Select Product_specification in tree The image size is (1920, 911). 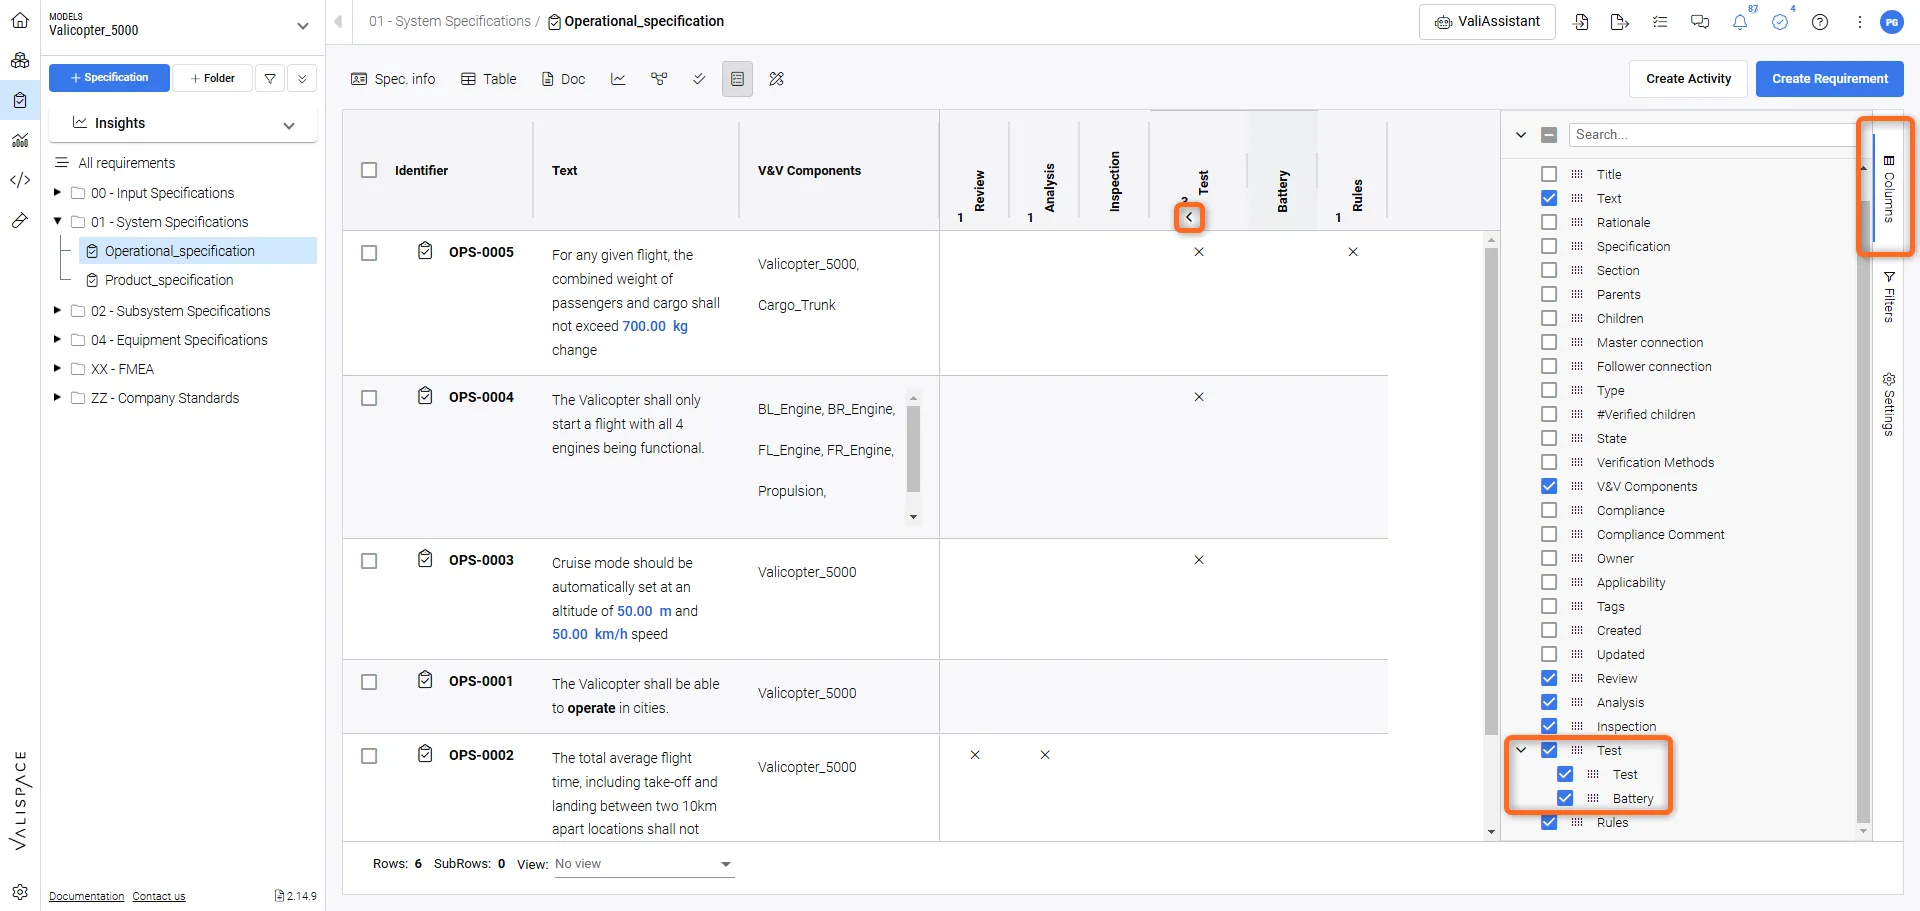point(169,280)
